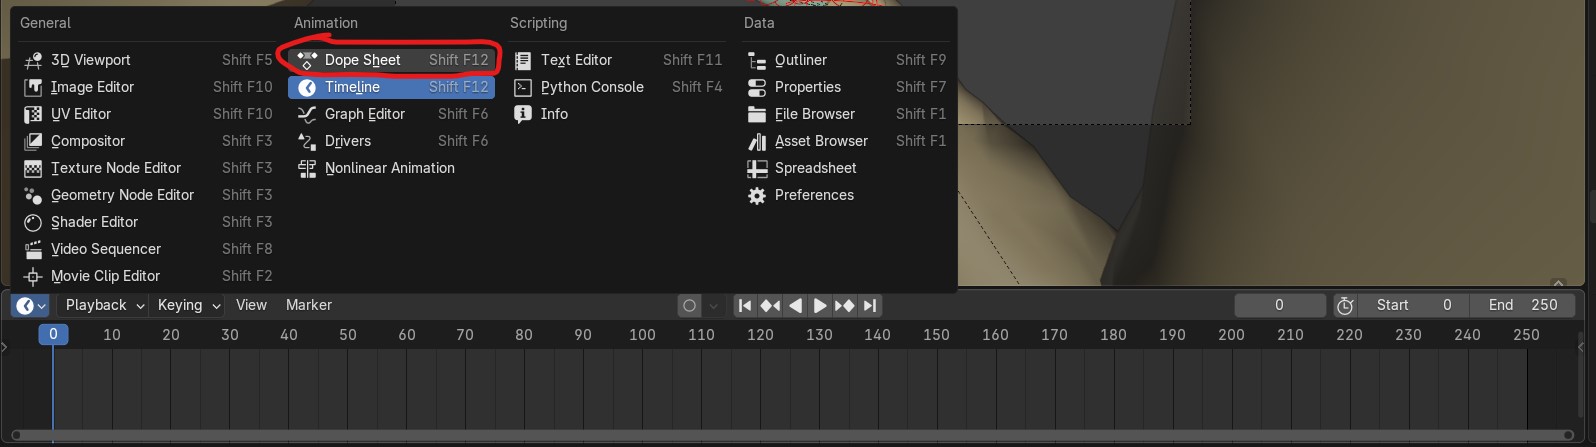Expand the Keying popover
Image resolution: width=1596 pixels, height=447 pixels.
pyautogui.click(x=188, y=306)
